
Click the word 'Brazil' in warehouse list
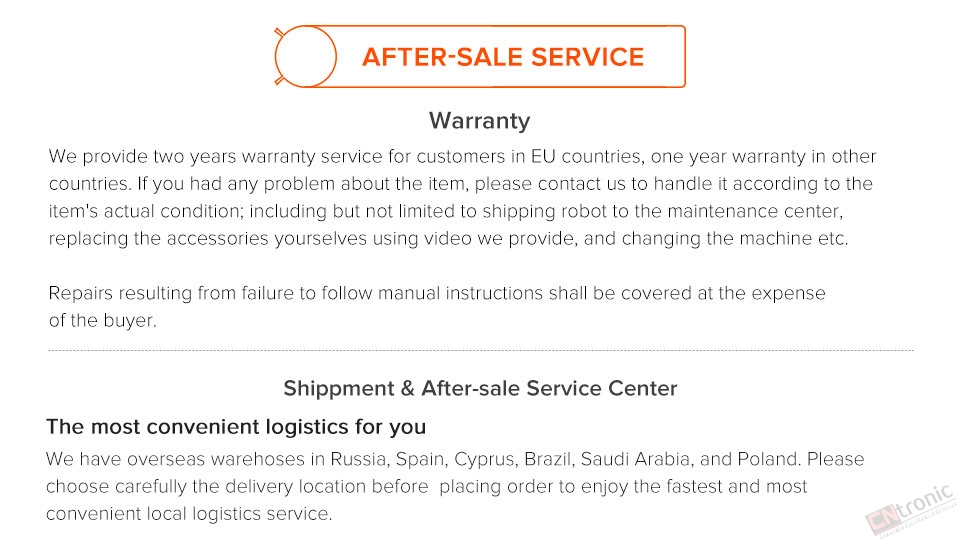[x=547, y=459]
